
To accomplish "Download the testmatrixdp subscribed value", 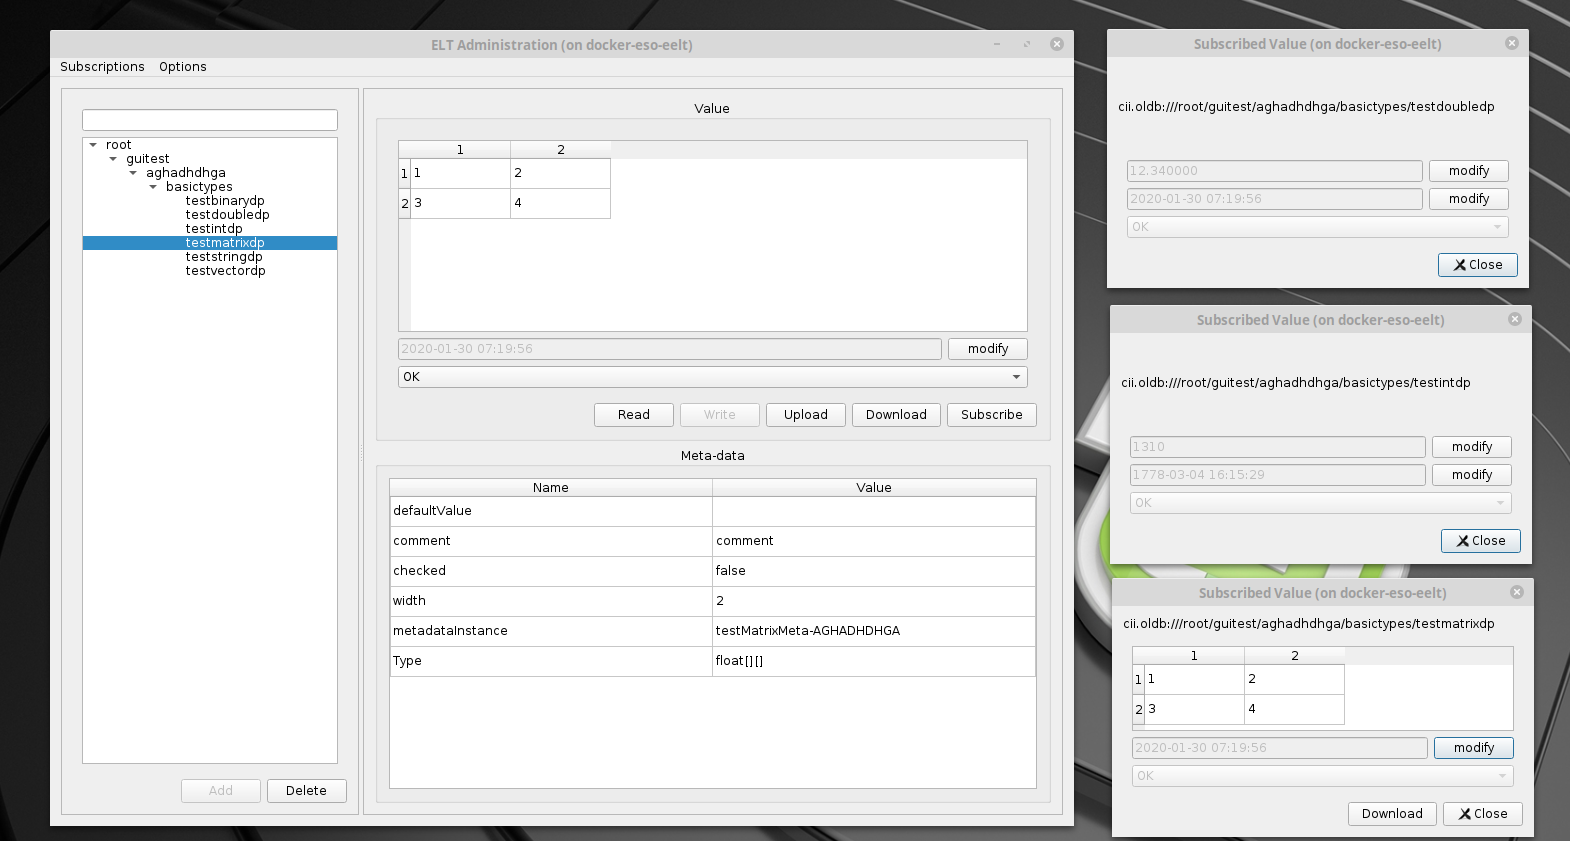I will 1391,814.
